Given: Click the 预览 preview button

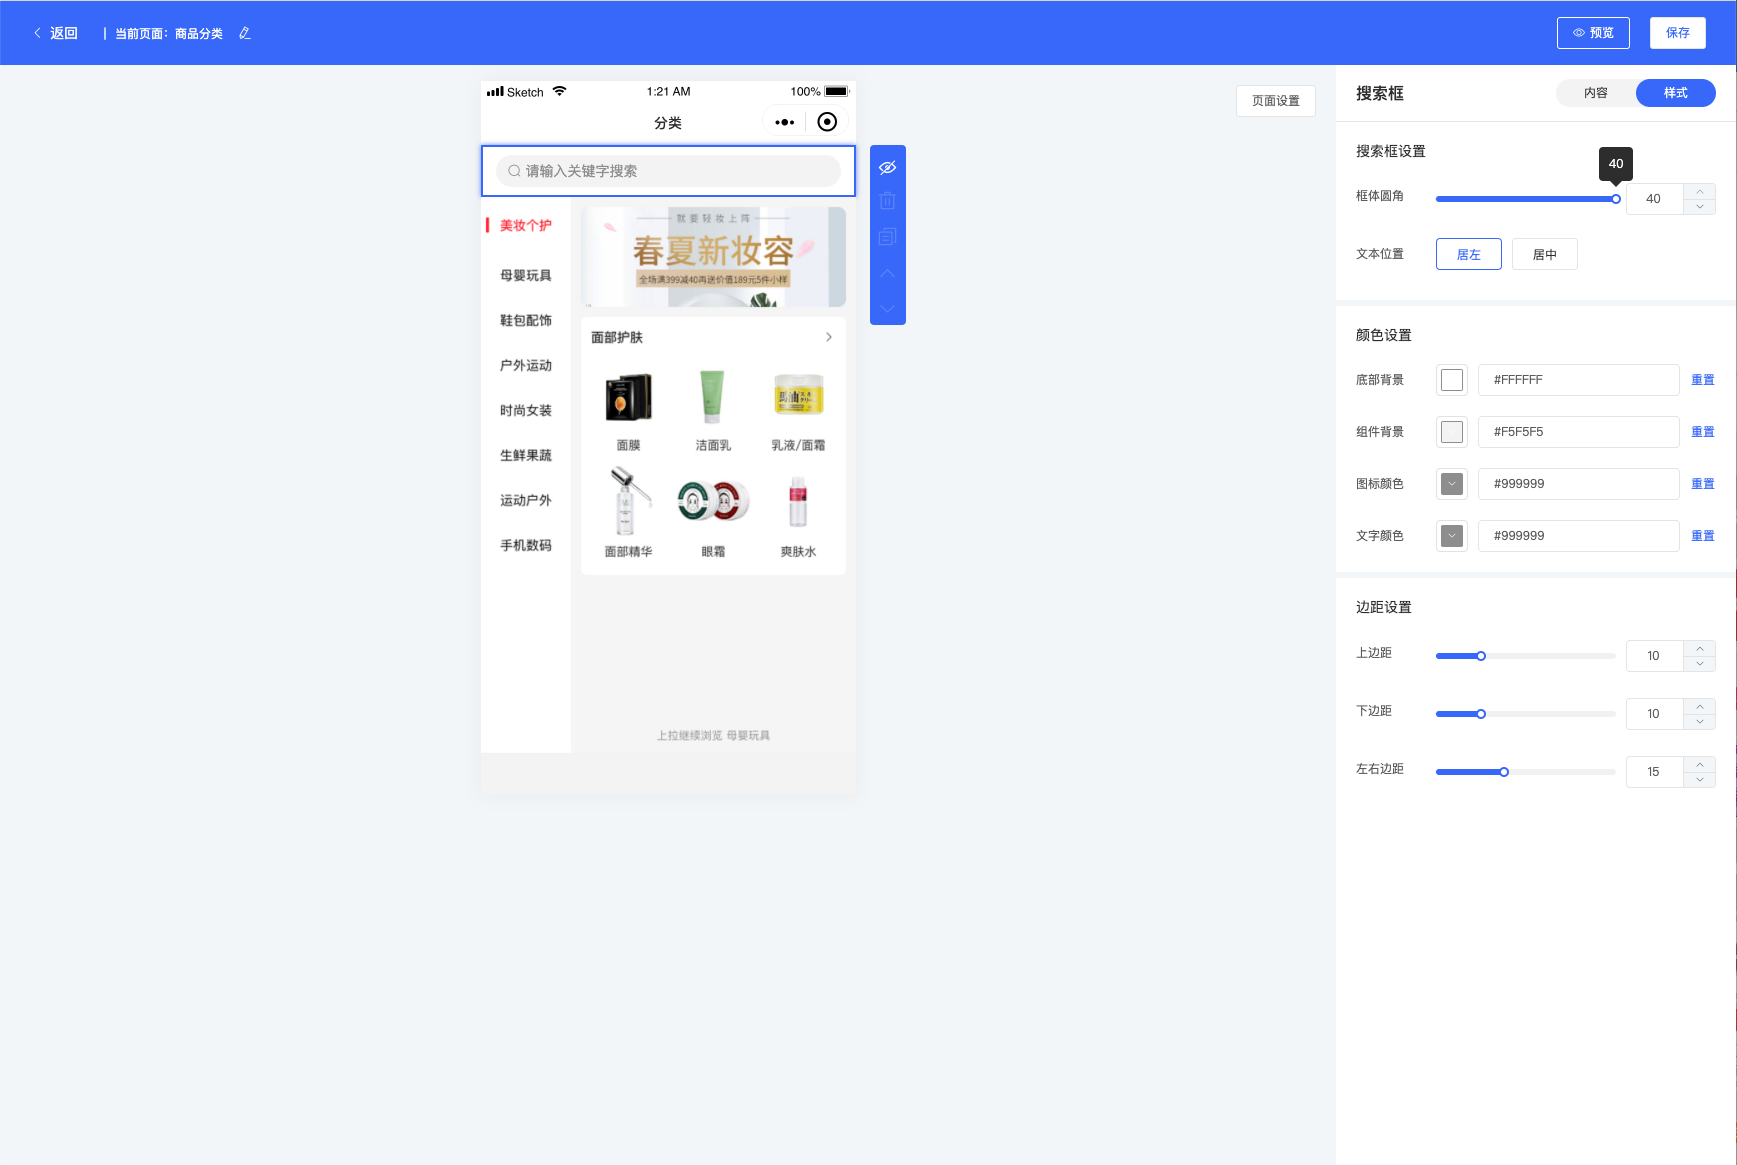Looking at the screenshot, I should (x=1593, y=33).
